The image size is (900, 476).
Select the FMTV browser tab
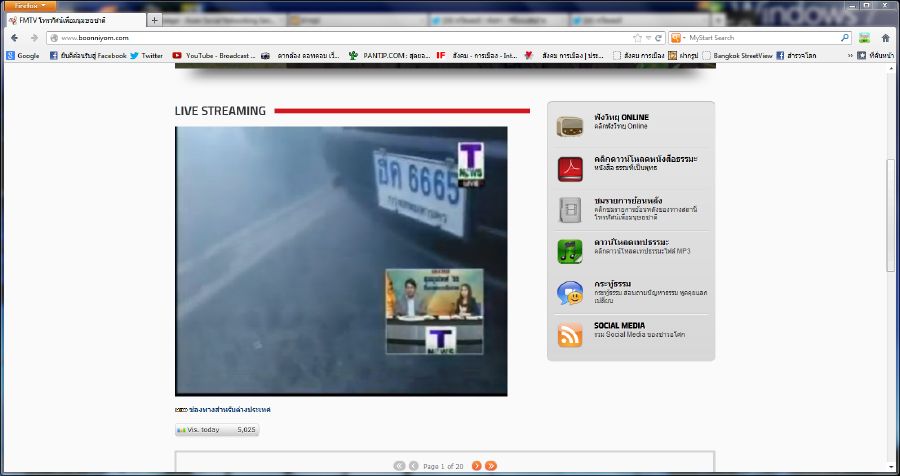tap(75, 20)
